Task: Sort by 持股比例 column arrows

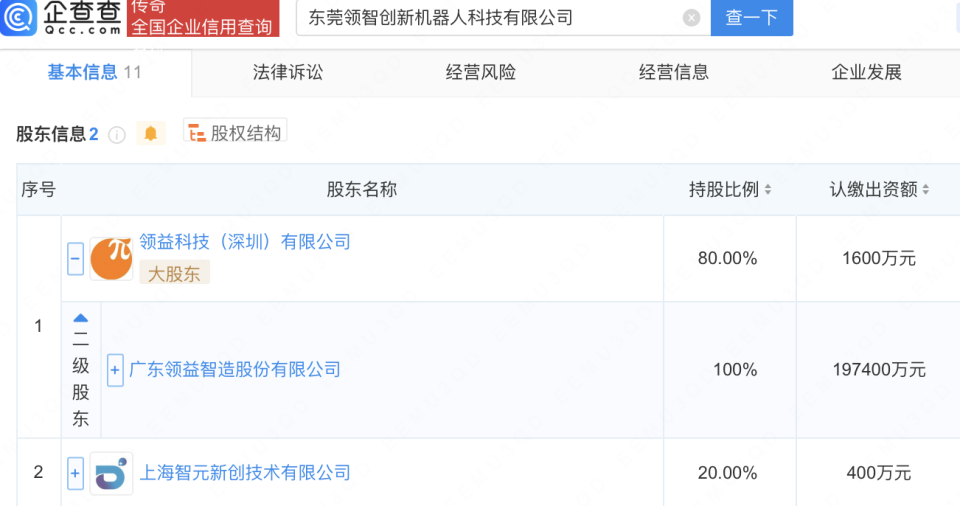Action: [x=768, y=190]
